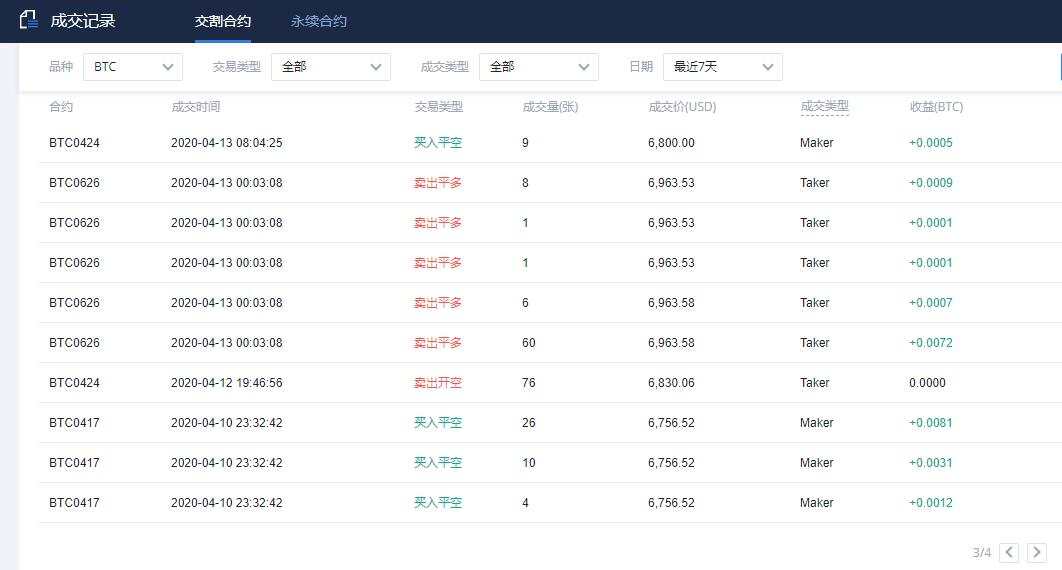Expand the 交易类型 全部 dropdown

331,67
